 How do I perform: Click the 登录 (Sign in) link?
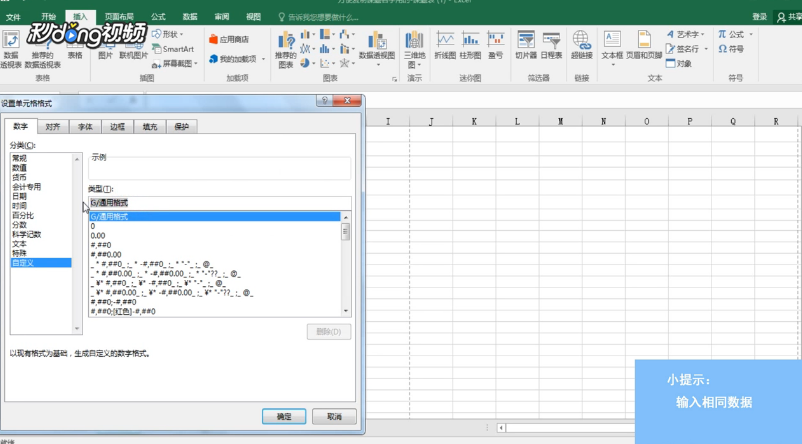coord(760,17)
